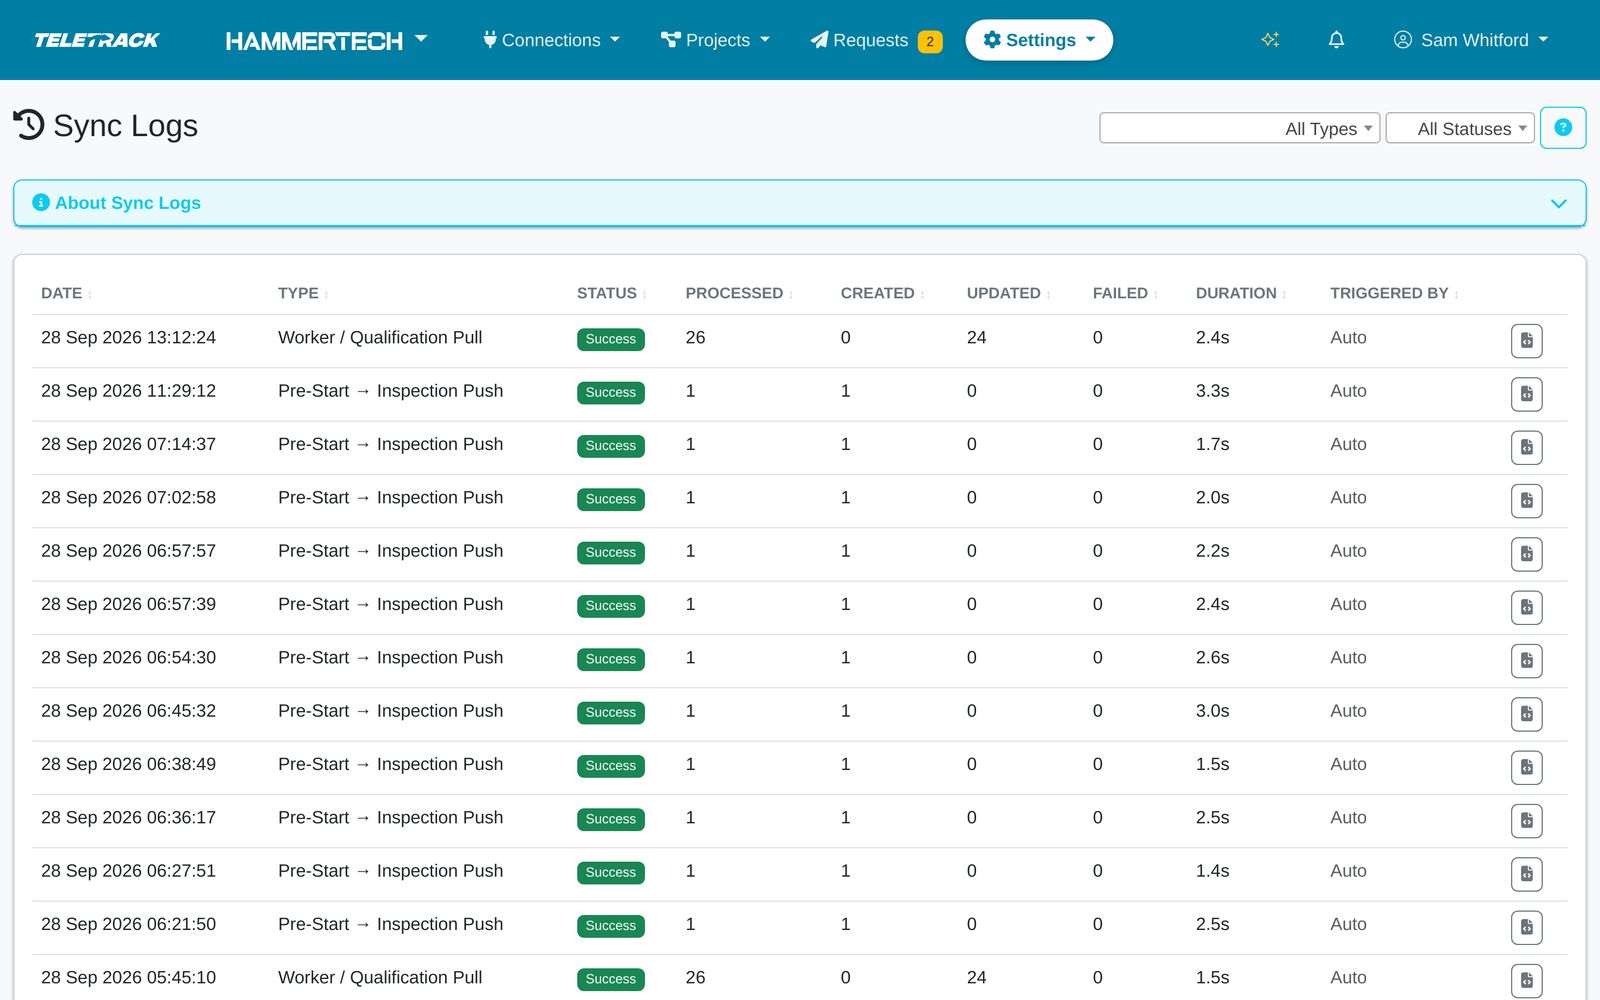View log details for the 06:27:51 entry

[1526, 874]
